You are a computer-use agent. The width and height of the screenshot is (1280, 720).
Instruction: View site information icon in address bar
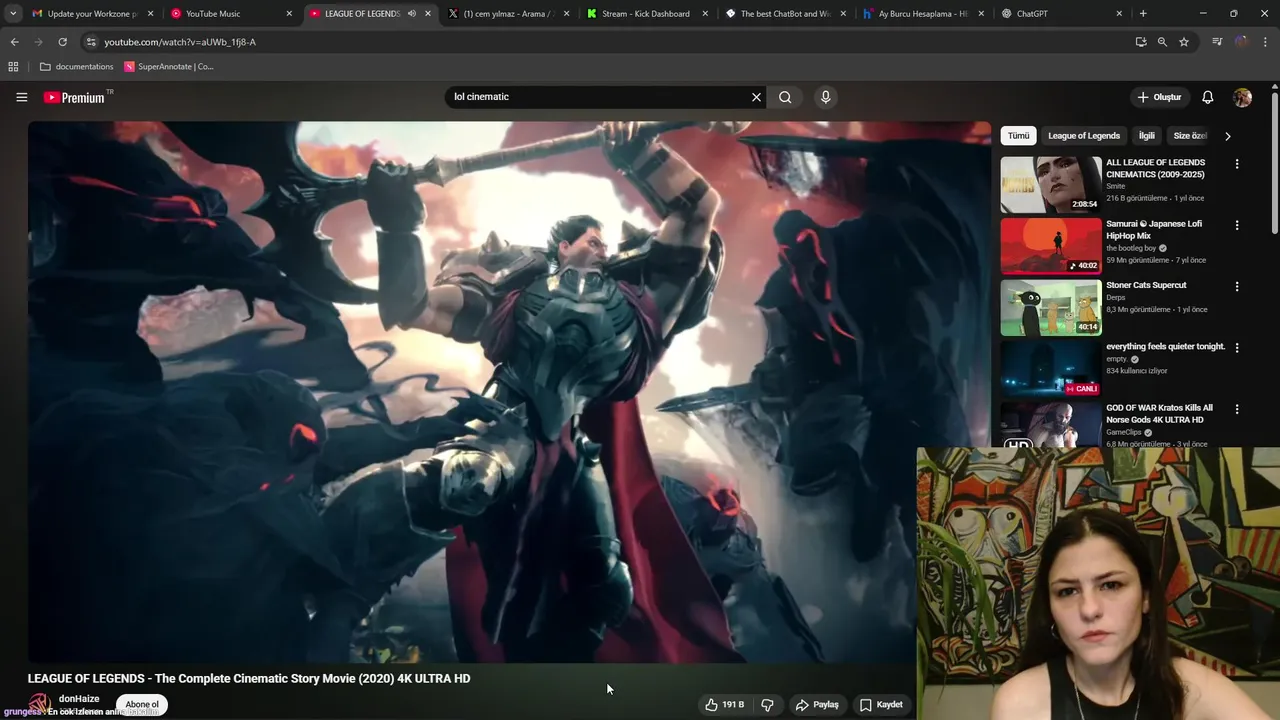click(x=91, y=42)
